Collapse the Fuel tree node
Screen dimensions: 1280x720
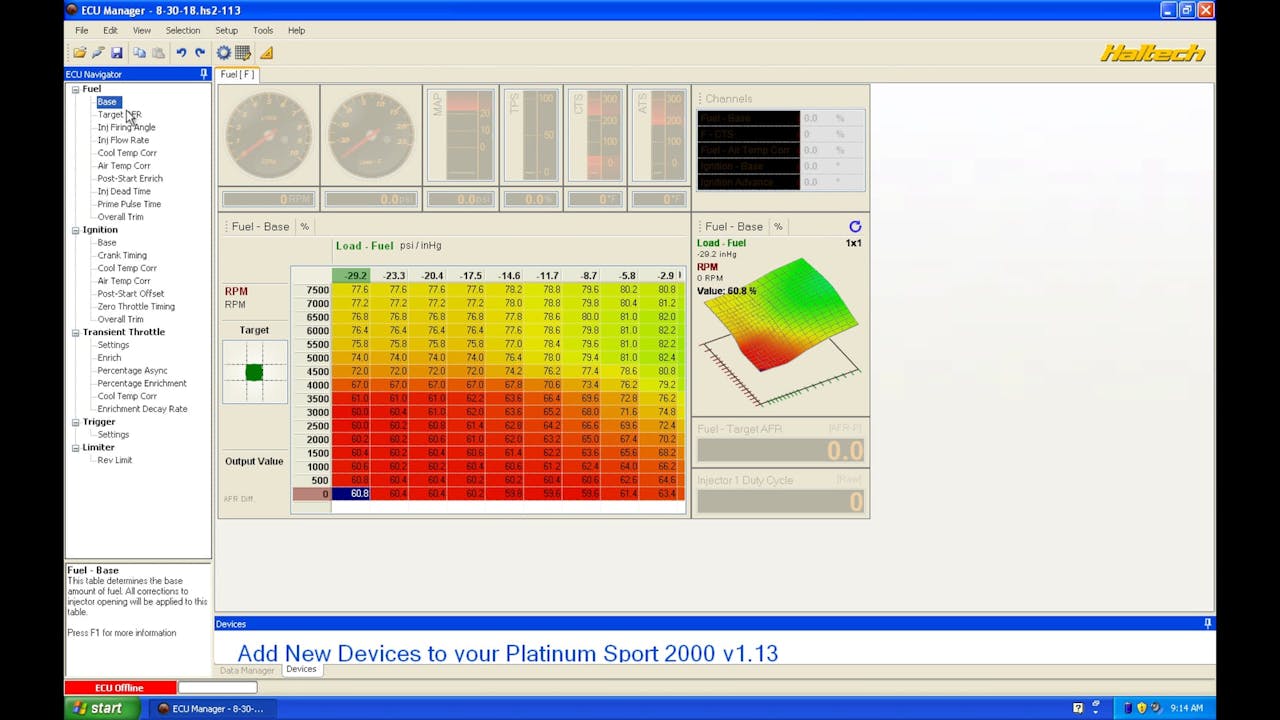75,89
